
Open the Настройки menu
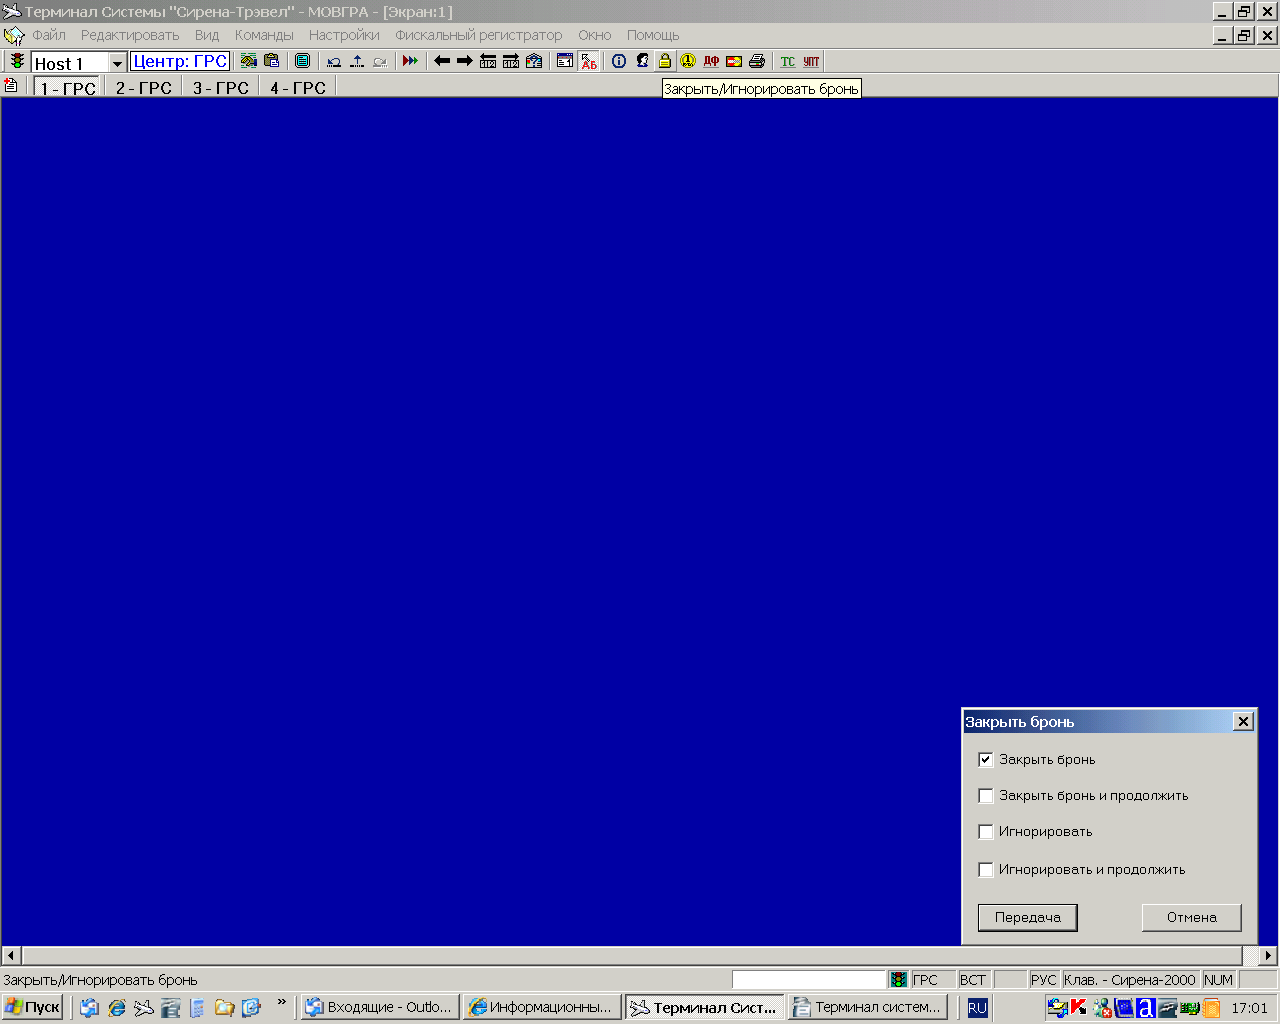click(344, 35)
